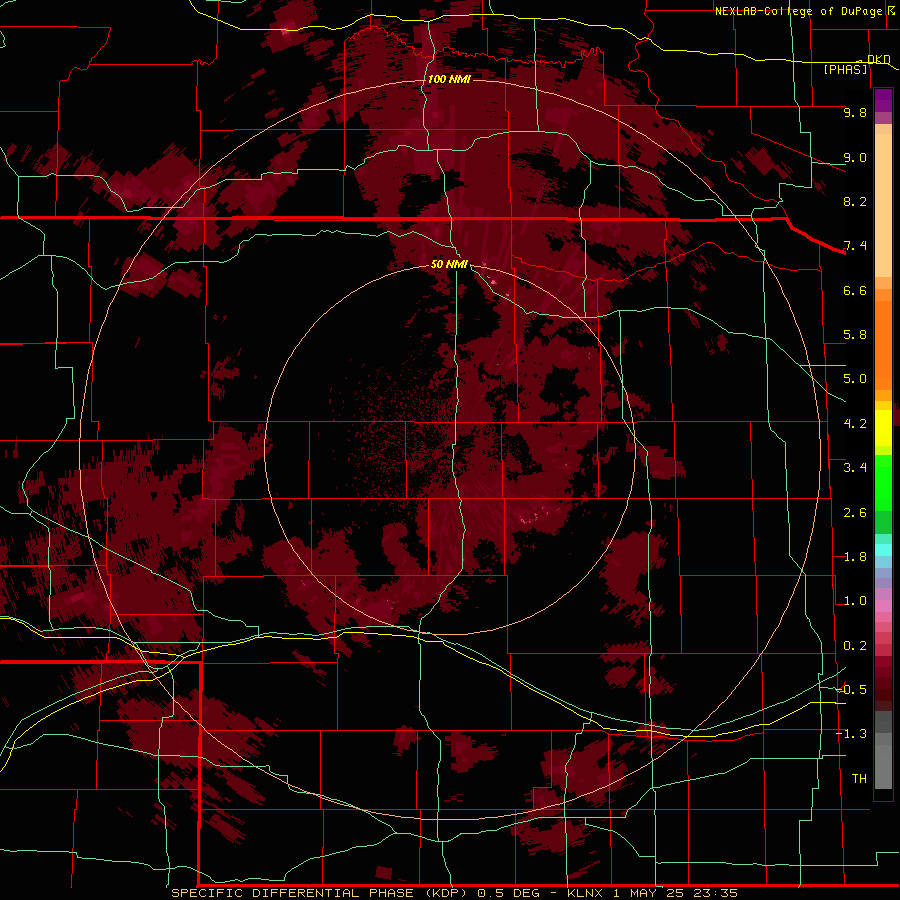Click the 5.0 value on the color scale

[855, 379]
